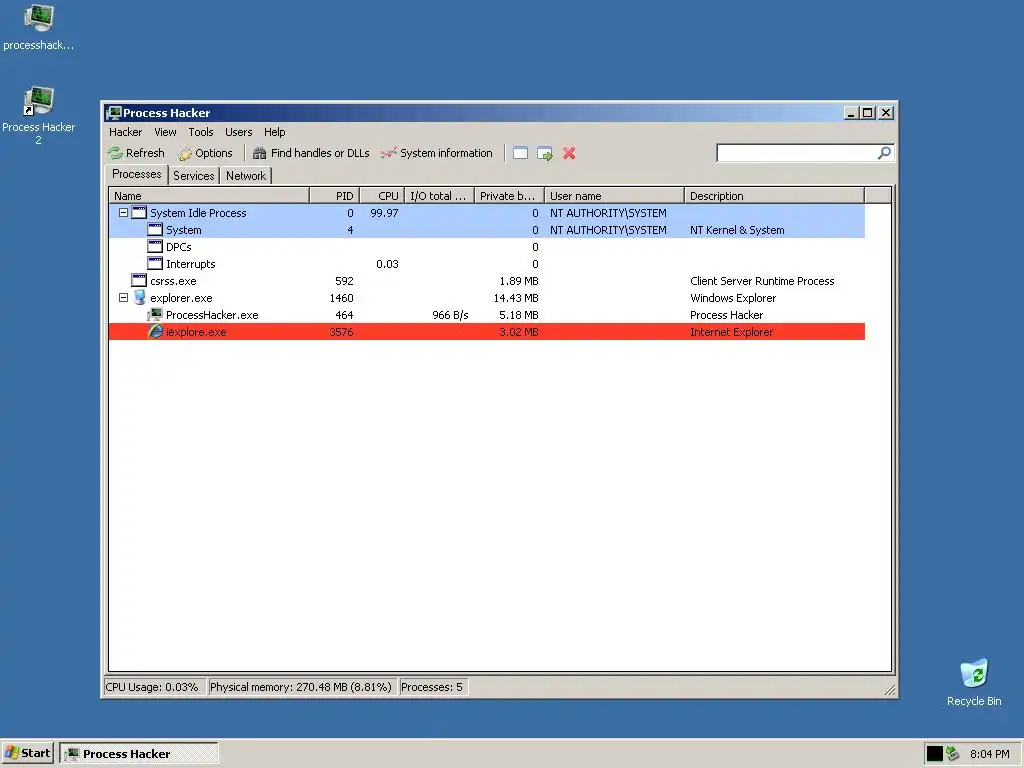
Task: Sort by the User name column header
Action: click(x=614, y=196)
